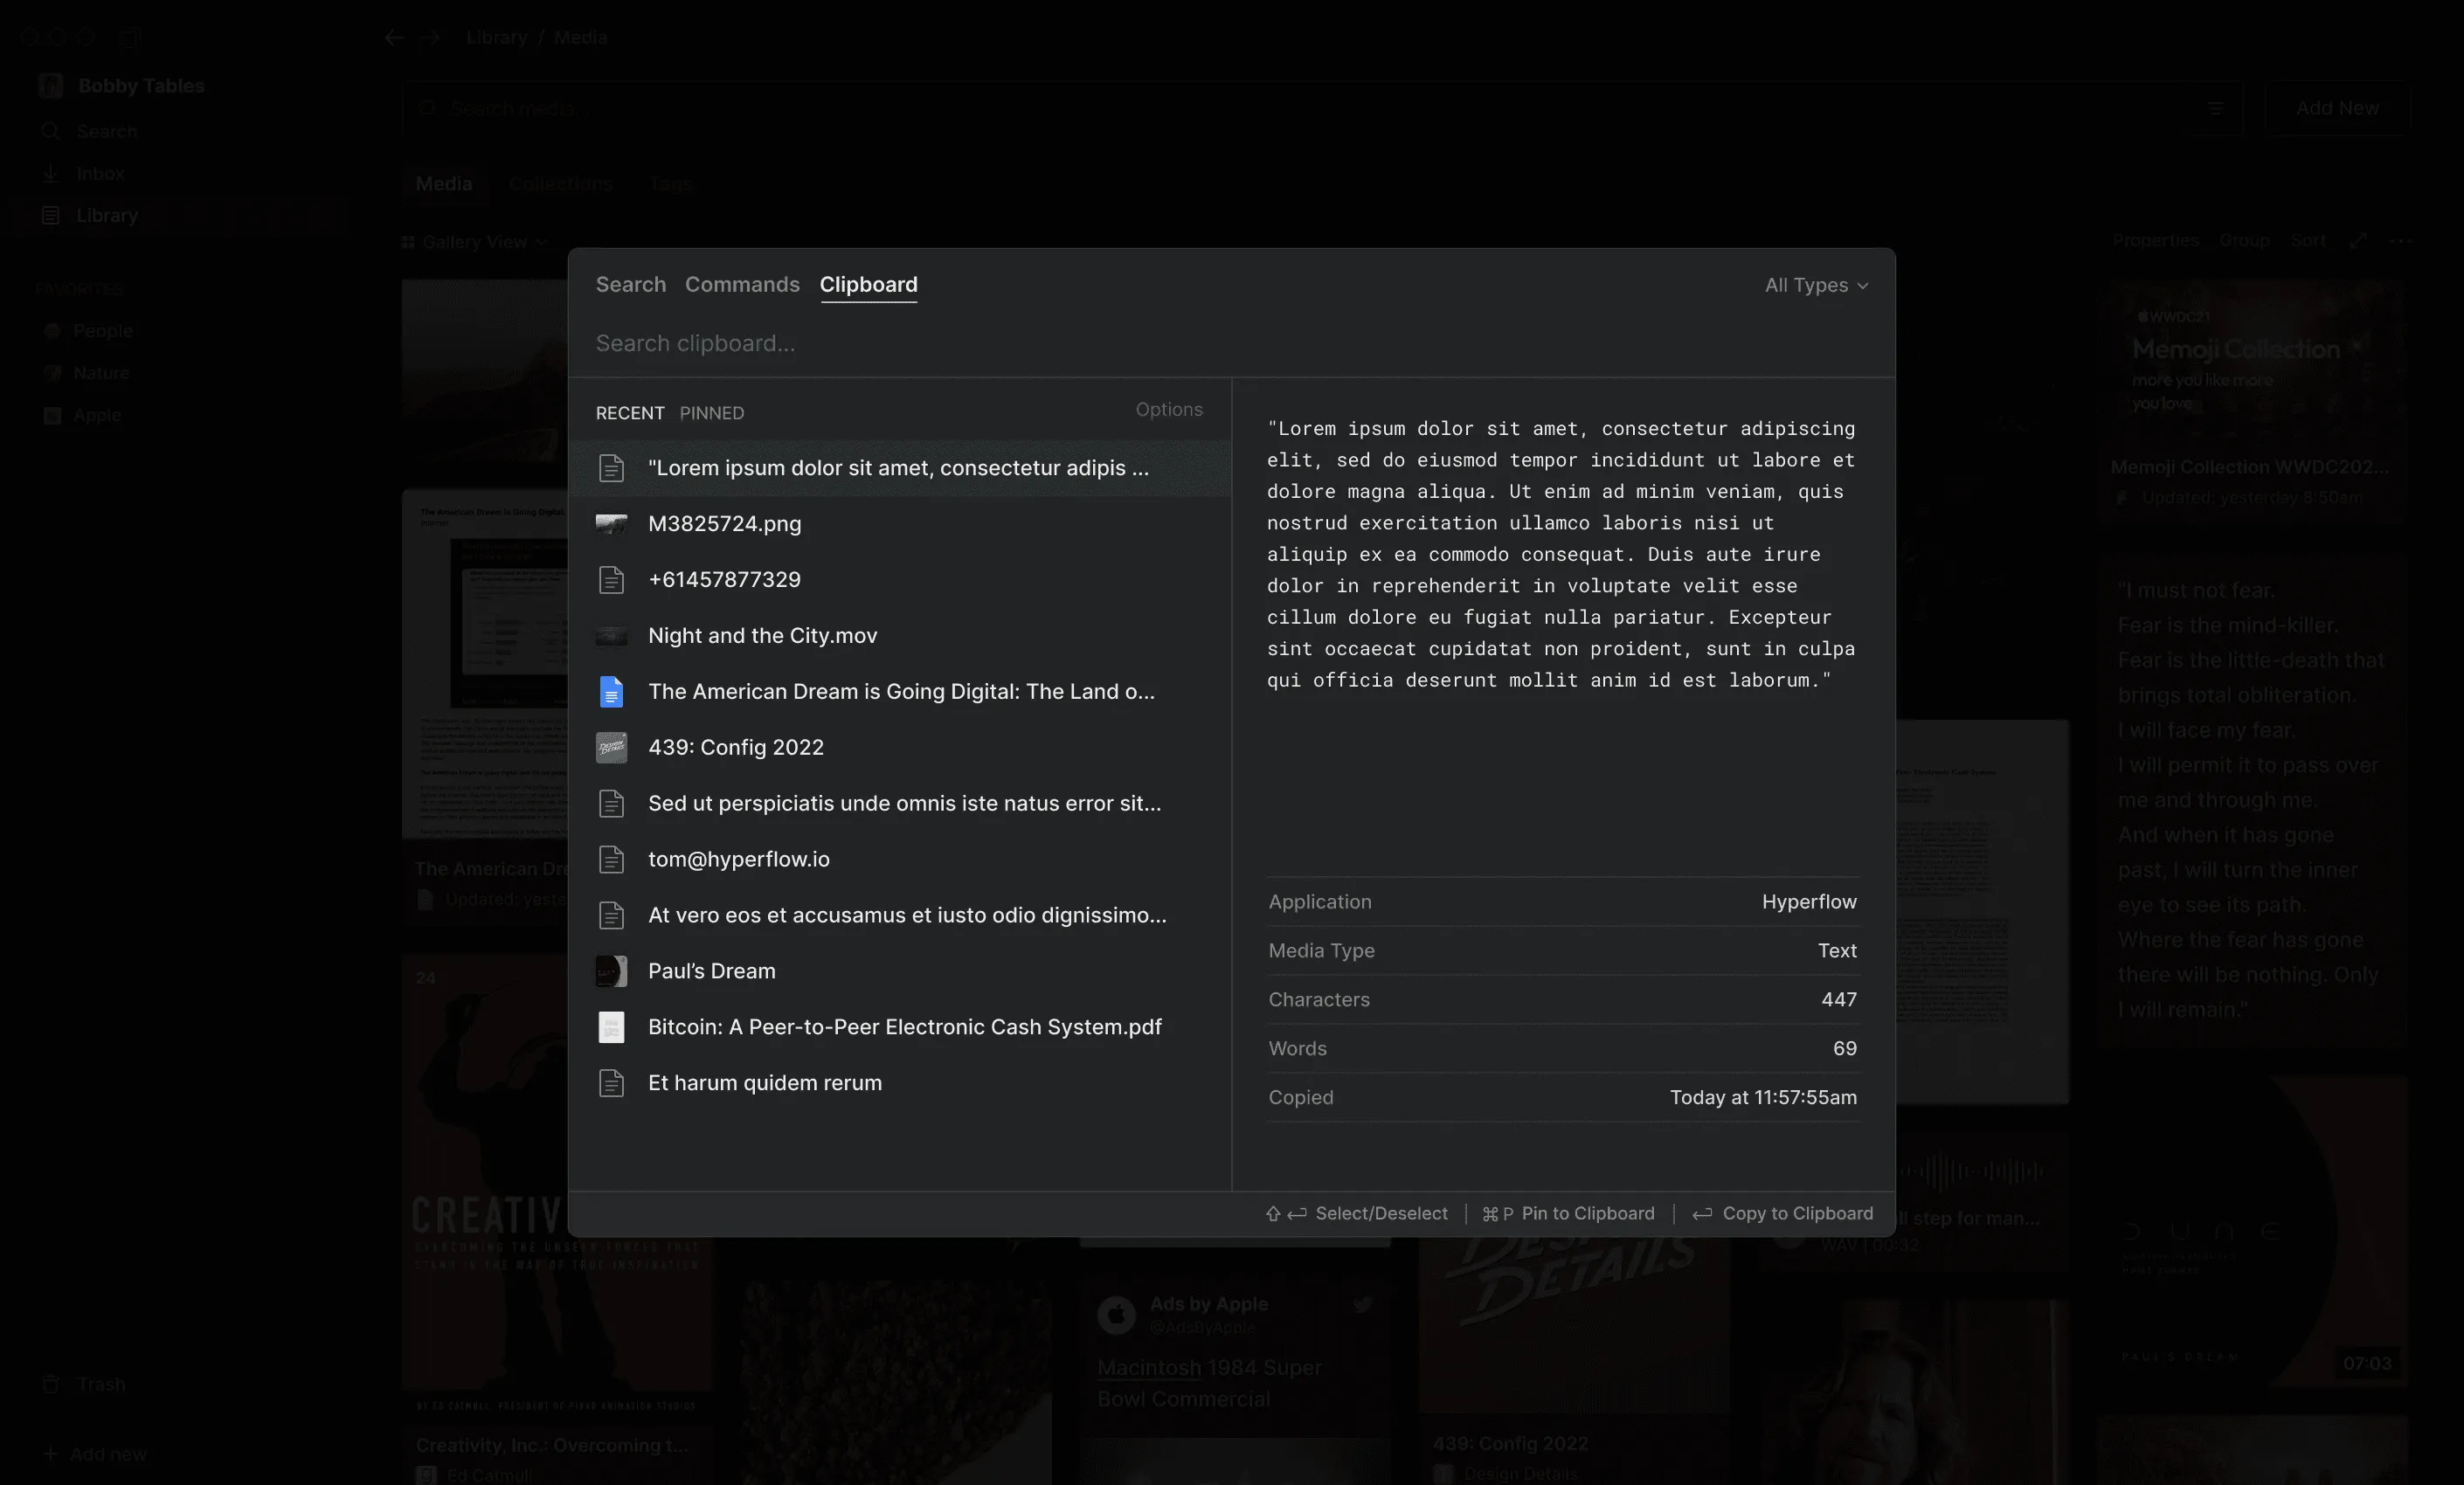This screenshot has width=2464, height=1485.
Task: Click the M3825724.png thumbnail icon
Action: (611, 524)
